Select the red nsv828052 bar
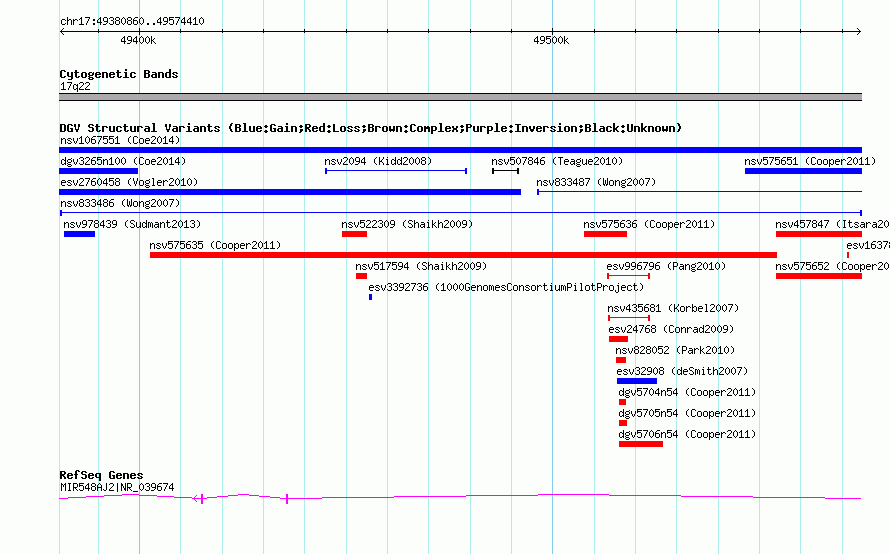Image resolution: width=890 pixels, height=554 pixels. [621, 360]
